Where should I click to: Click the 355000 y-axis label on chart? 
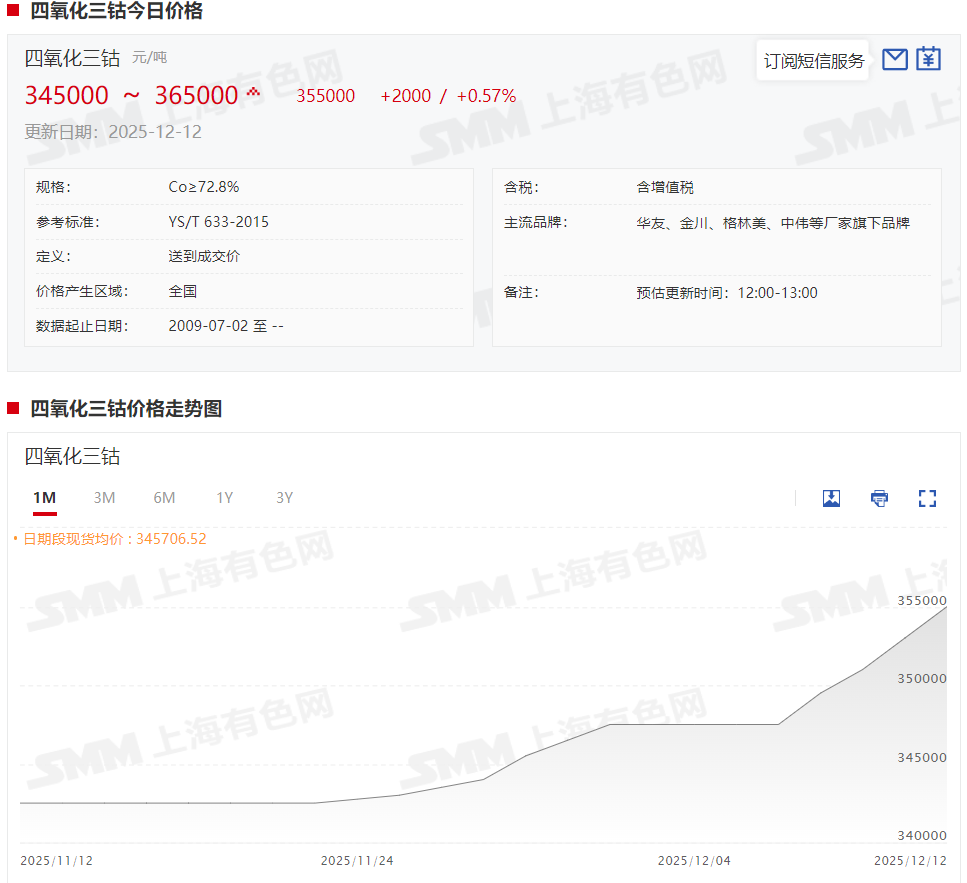[x=921, y=601]
